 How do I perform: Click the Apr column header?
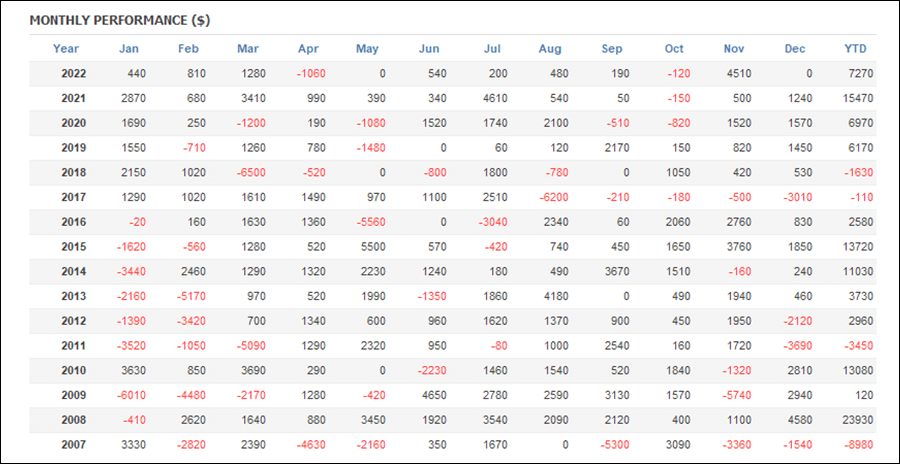point(308,49)
